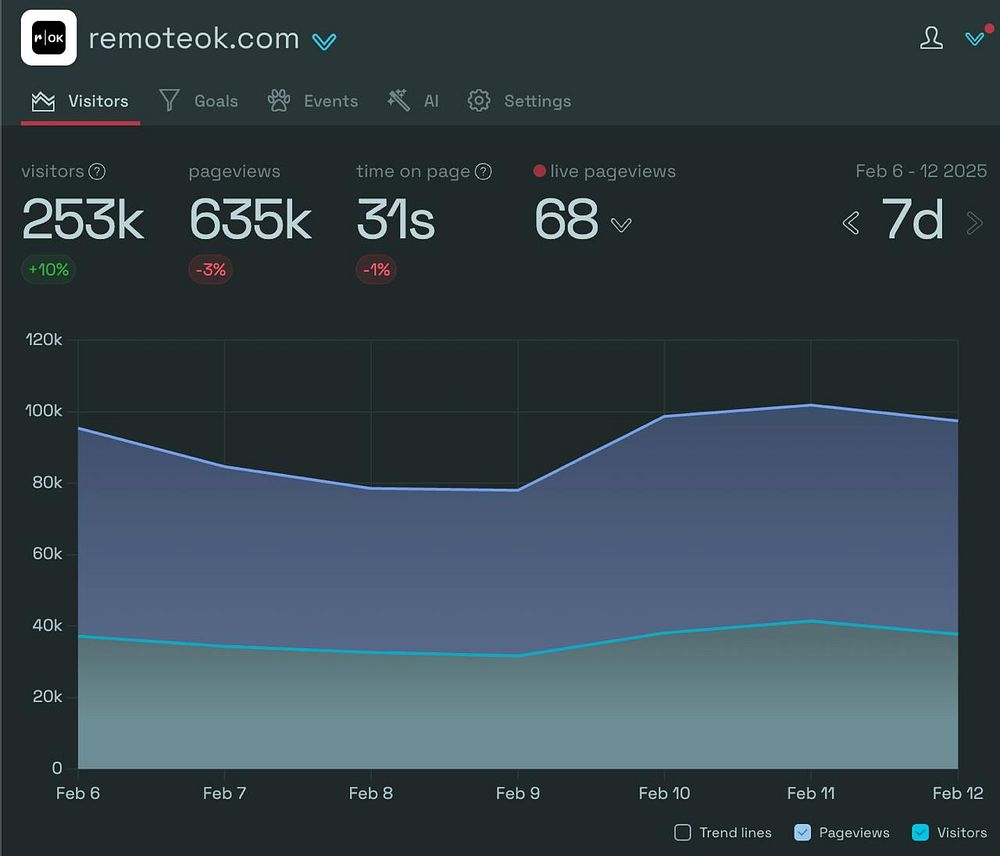Viewport: 1000px width, 856px height.
Task: Open the user account profile icon
Action: (x=931, y=38)
